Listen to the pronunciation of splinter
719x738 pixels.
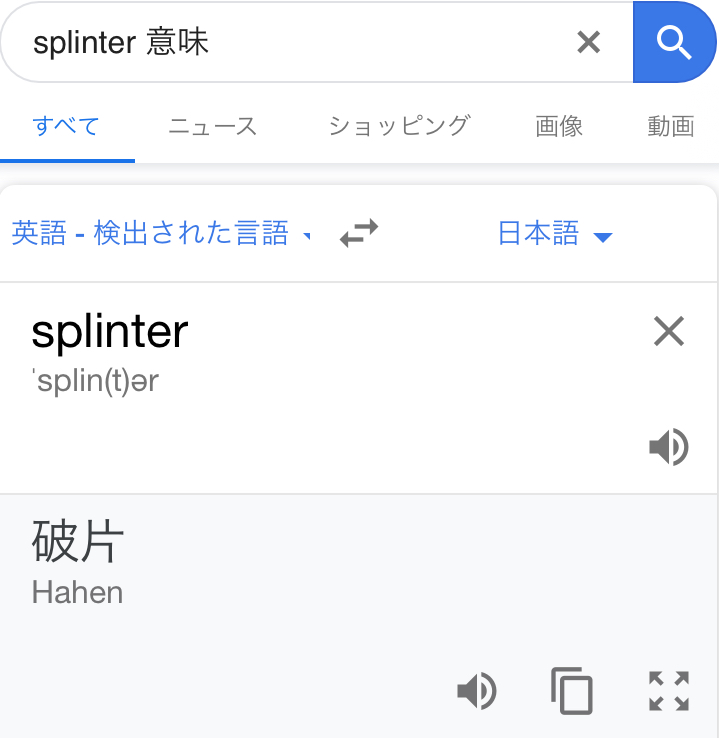[x=668, y=447]
